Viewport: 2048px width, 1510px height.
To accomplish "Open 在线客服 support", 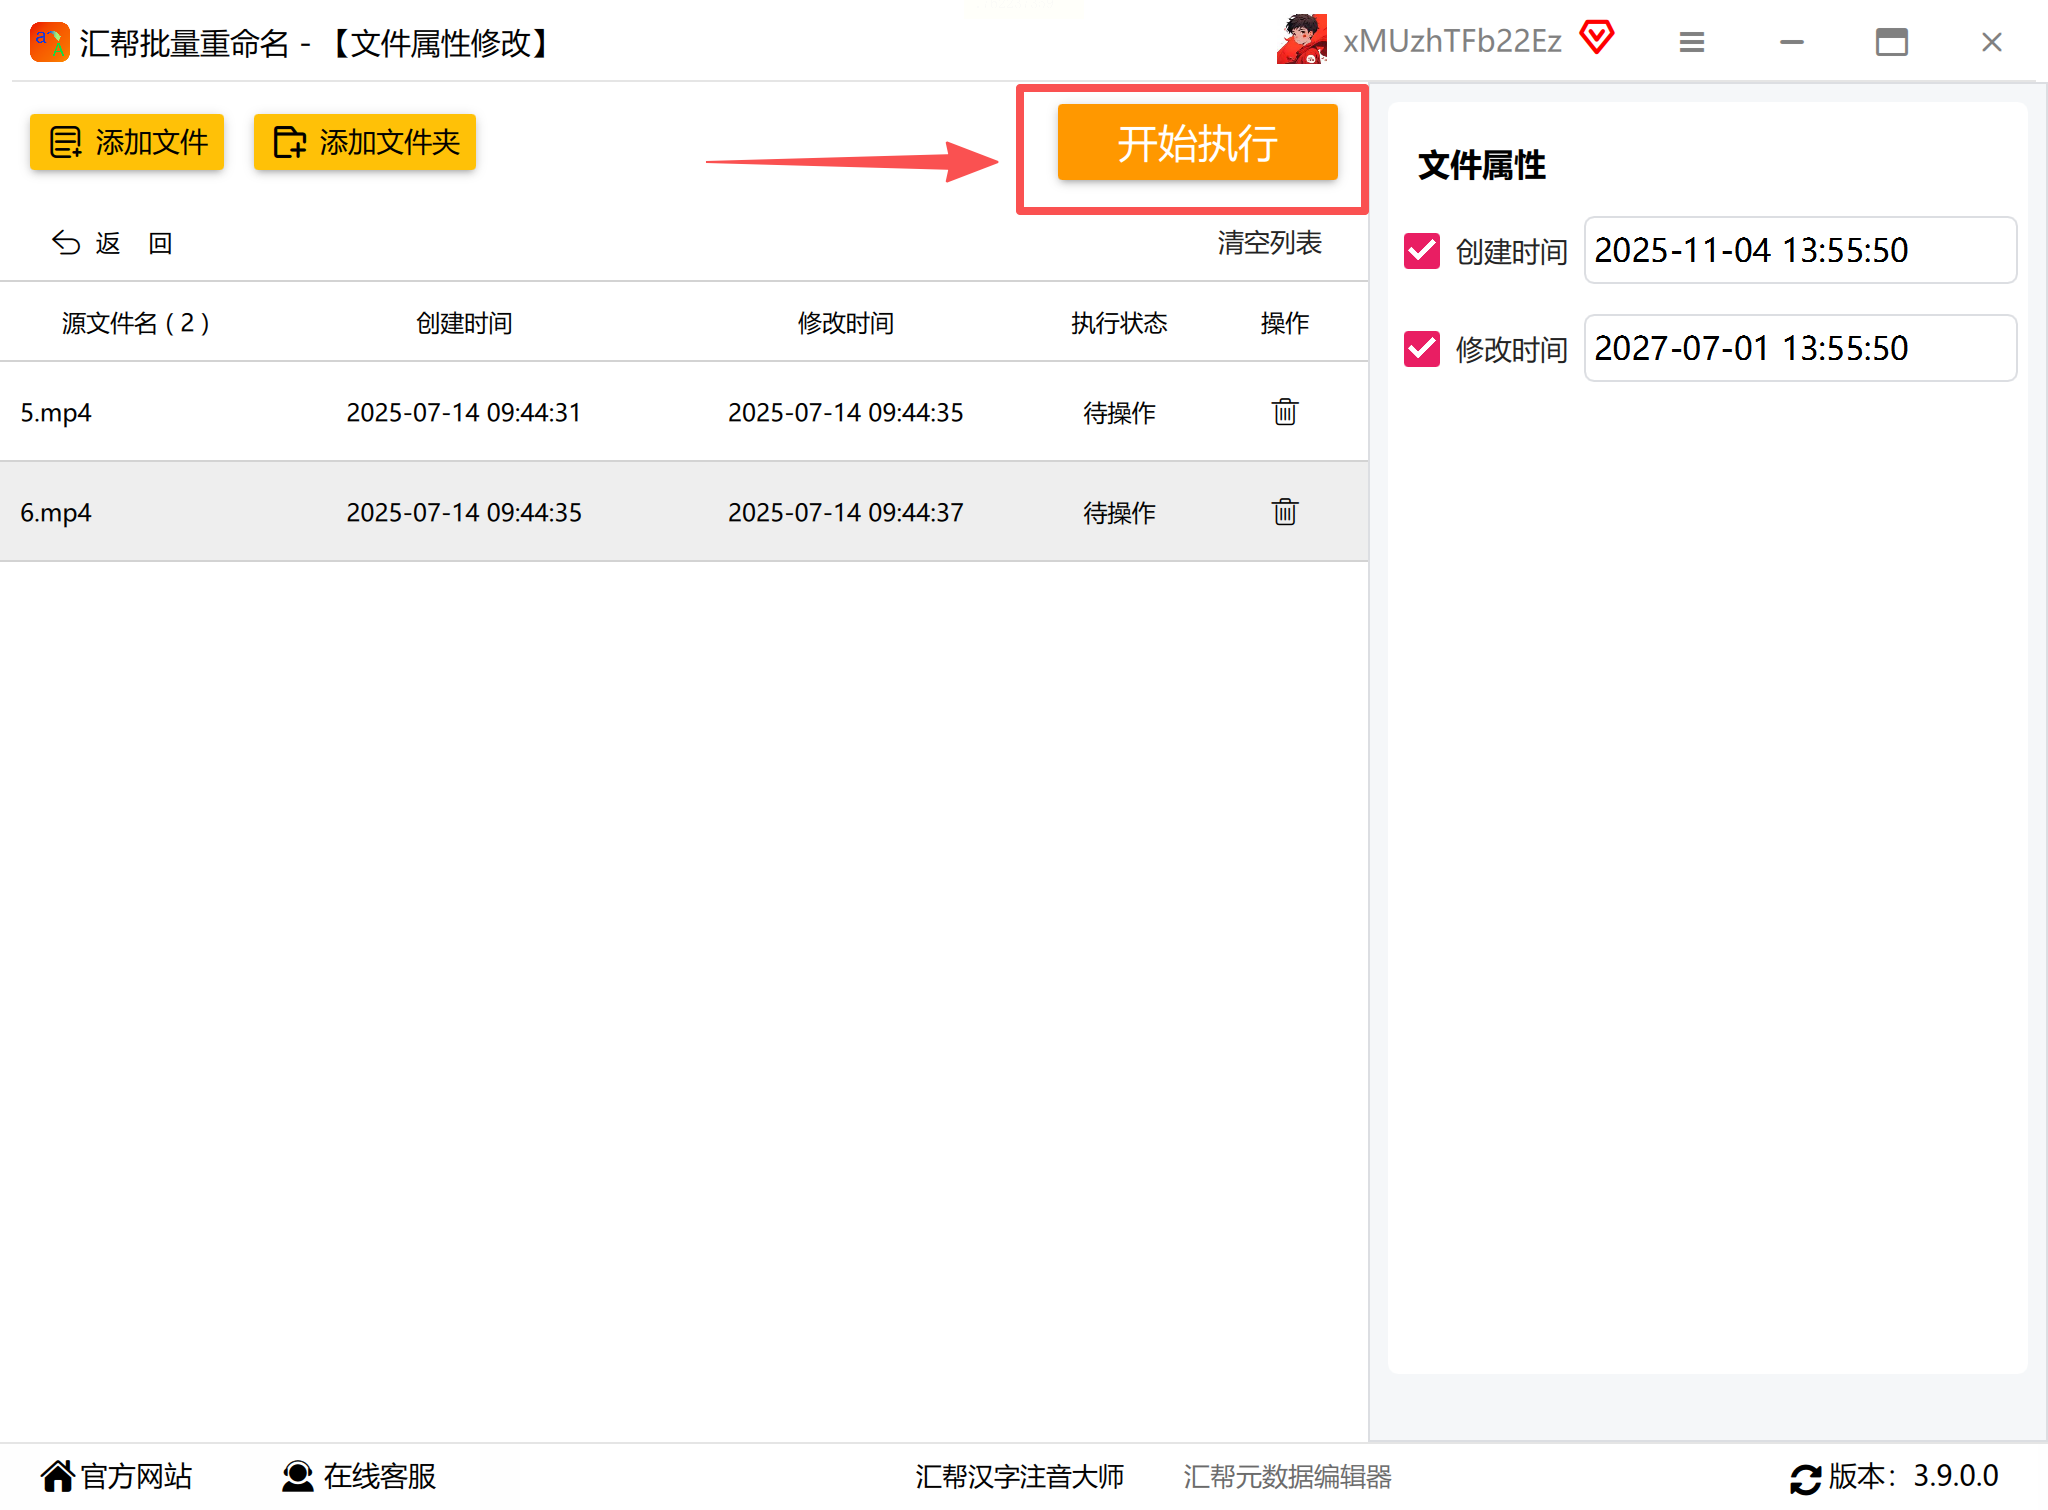I will (360, 1476).
